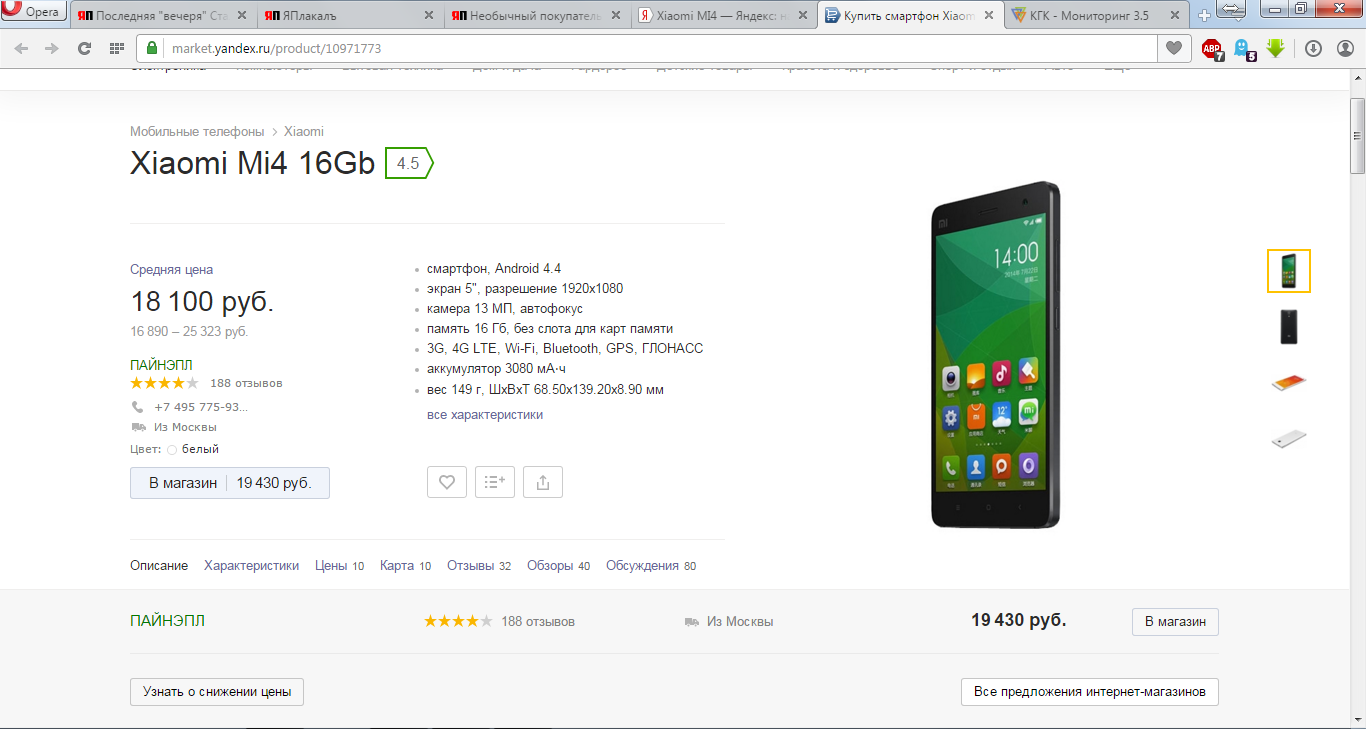Select the front-view phone thumbnail
This screenshot has height=729, width=1366.
click(x=1289, y=271)
